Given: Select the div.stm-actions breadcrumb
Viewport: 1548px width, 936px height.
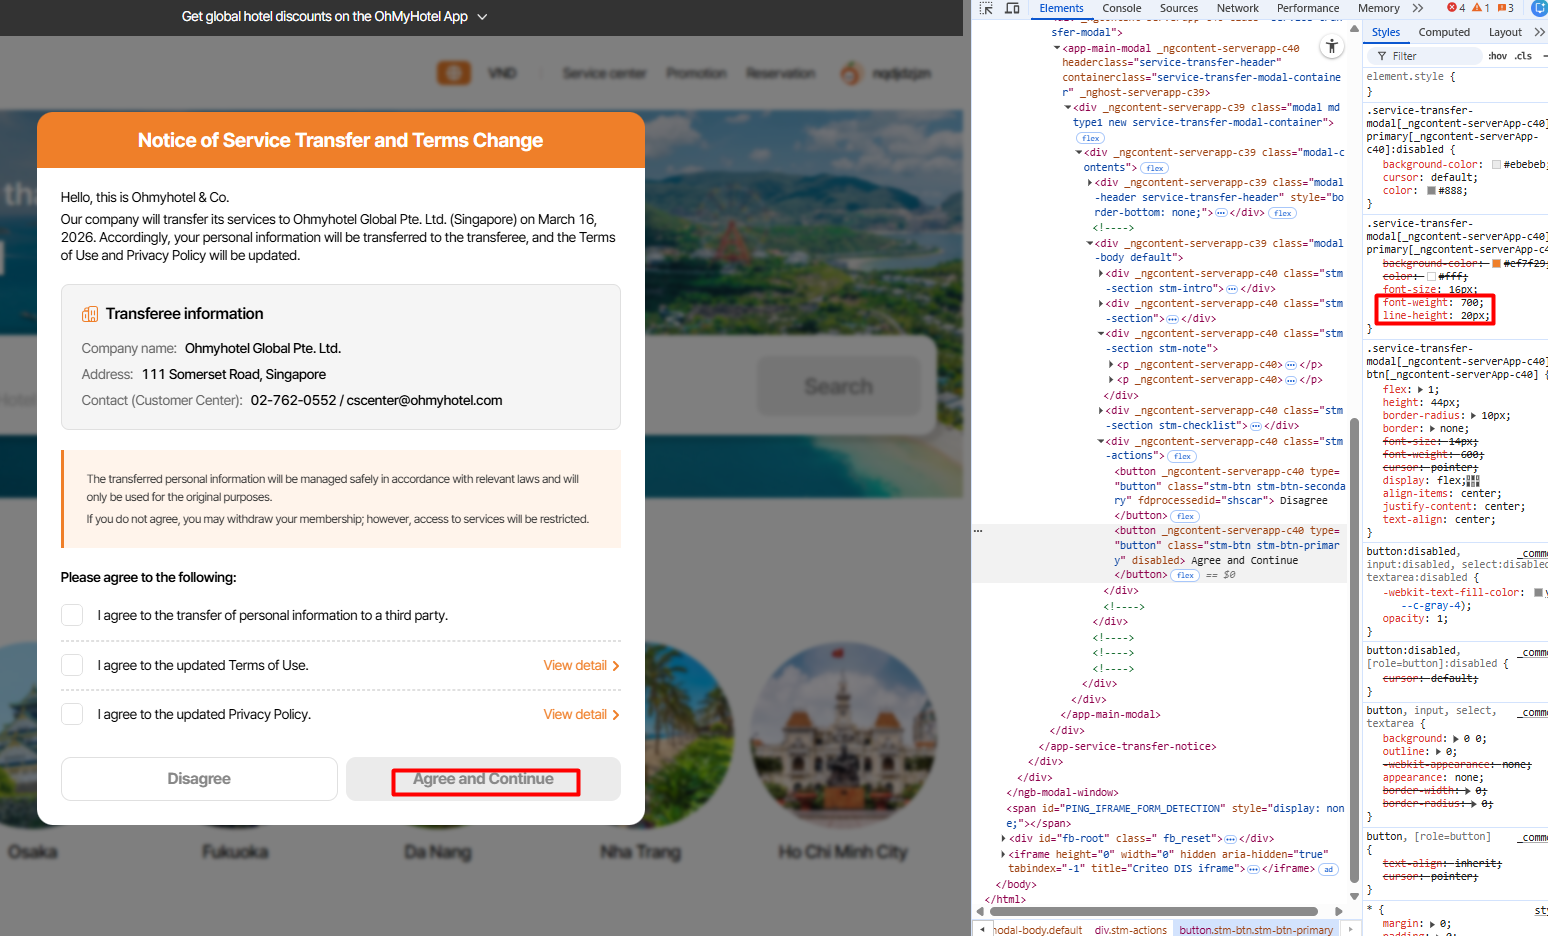Looking at the screenshot, I should [x=1131, y=929].
